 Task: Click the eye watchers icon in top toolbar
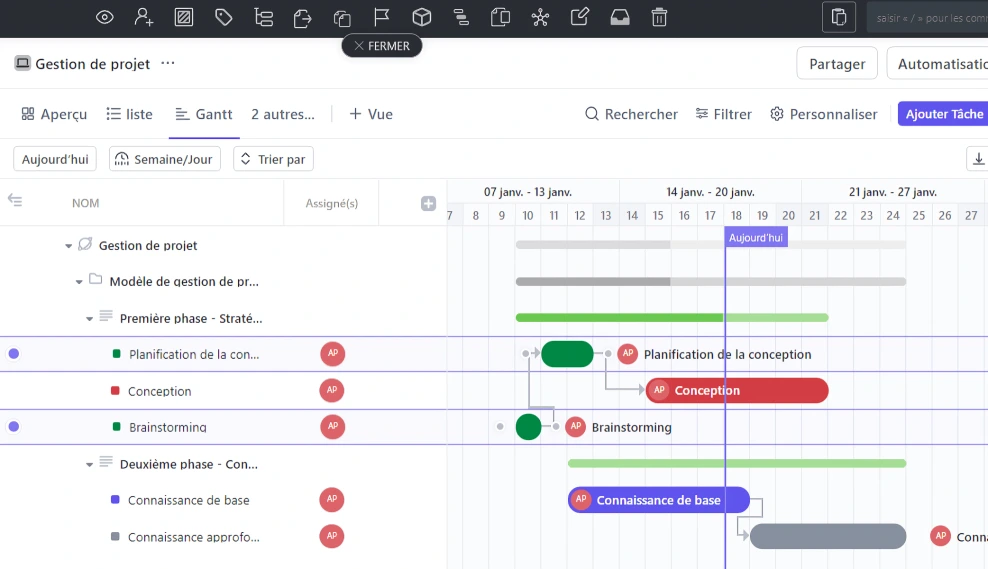click(105, 18)
